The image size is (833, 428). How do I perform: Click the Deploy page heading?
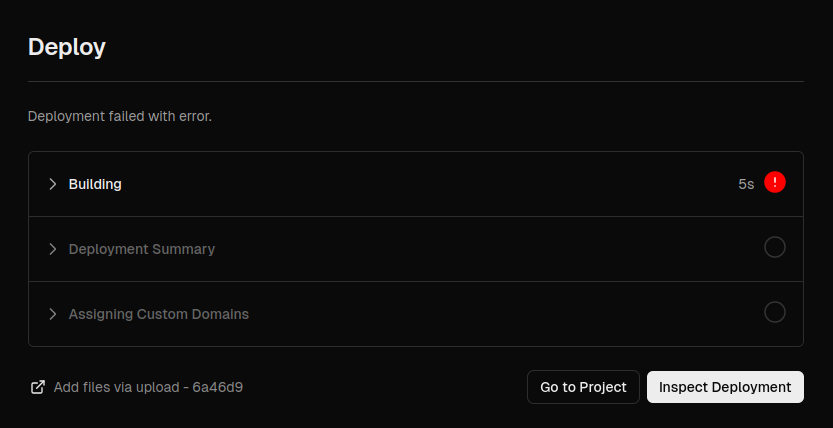[x=67, y=47]
